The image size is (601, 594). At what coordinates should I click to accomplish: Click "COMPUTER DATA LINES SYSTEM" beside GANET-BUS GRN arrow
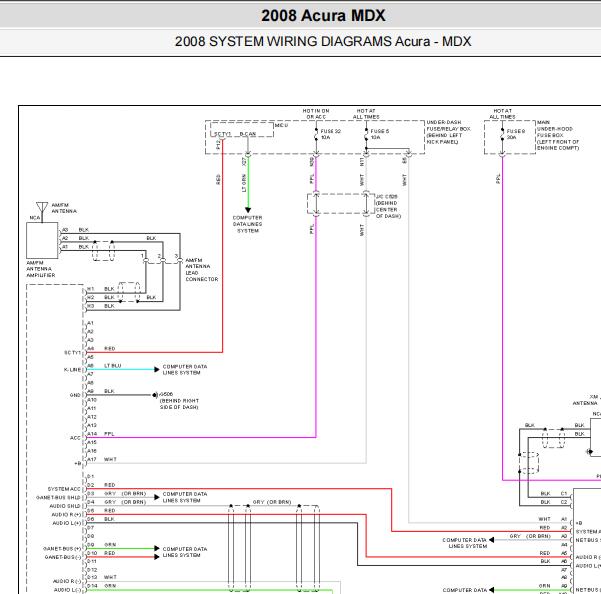point(185,552)
